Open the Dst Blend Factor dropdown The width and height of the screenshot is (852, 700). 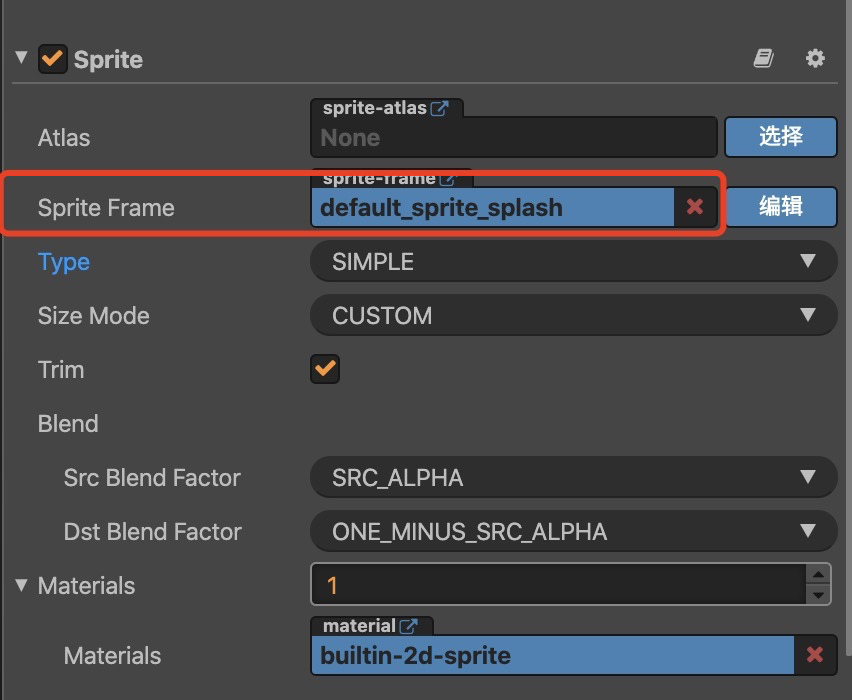573,532
